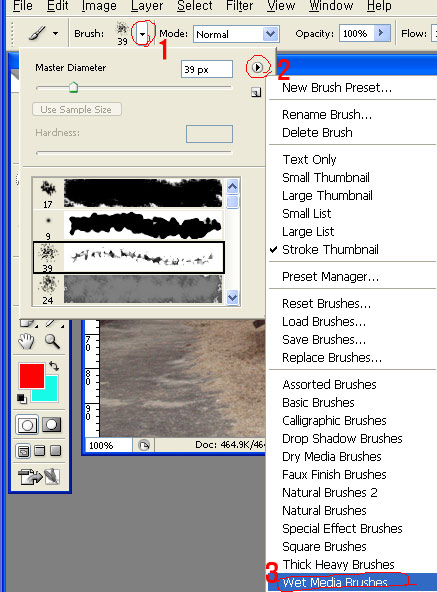This screenshot has width=437, height=592.
Task: Load the Thick Heavy Brushes set
Action: click(338, 565)
